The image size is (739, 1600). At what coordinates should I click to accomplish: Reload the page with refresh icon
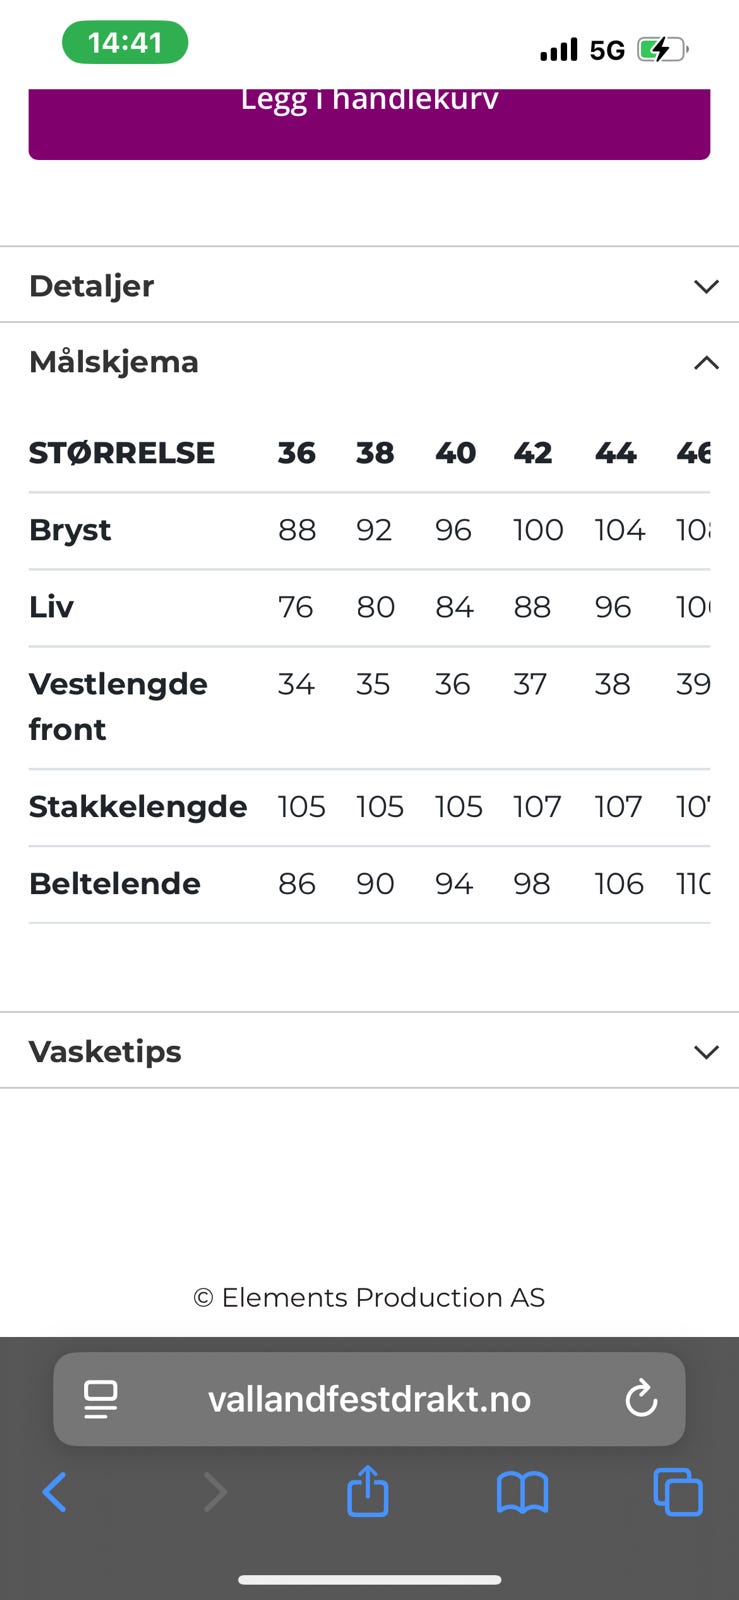[x=641, y=1398]
